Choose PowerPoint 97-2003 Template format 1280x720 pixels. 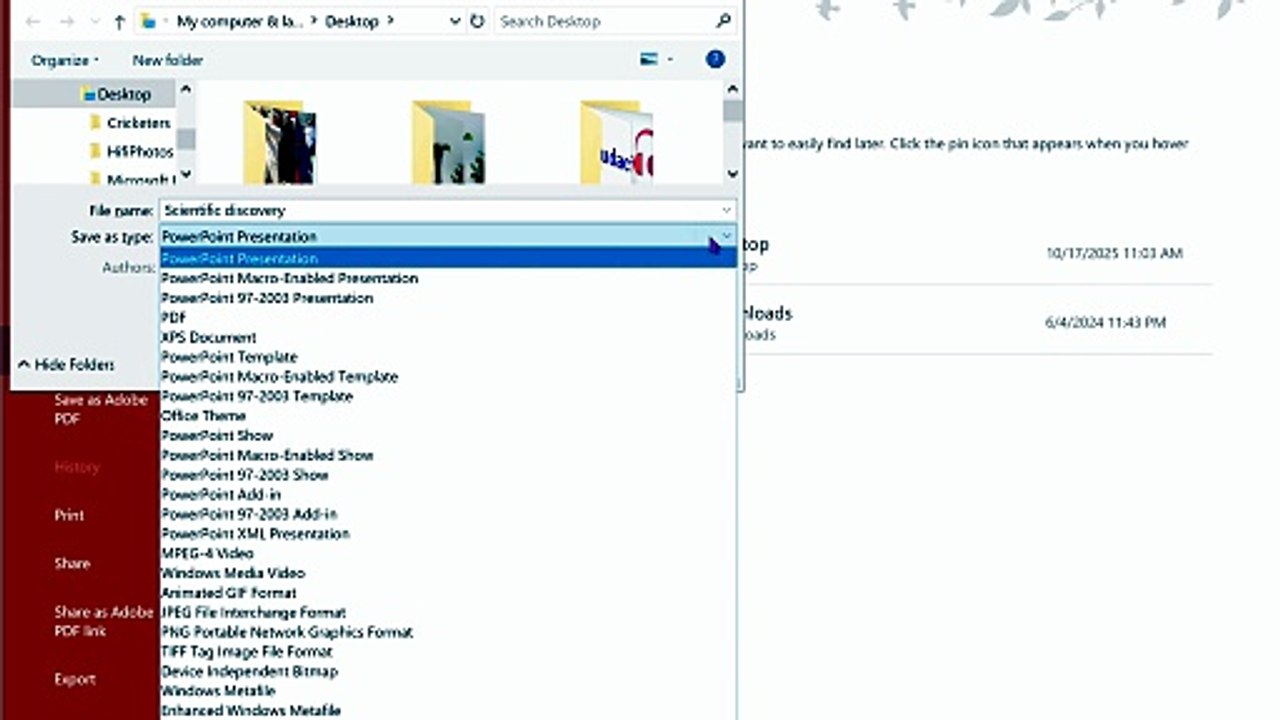pos(448,396)
